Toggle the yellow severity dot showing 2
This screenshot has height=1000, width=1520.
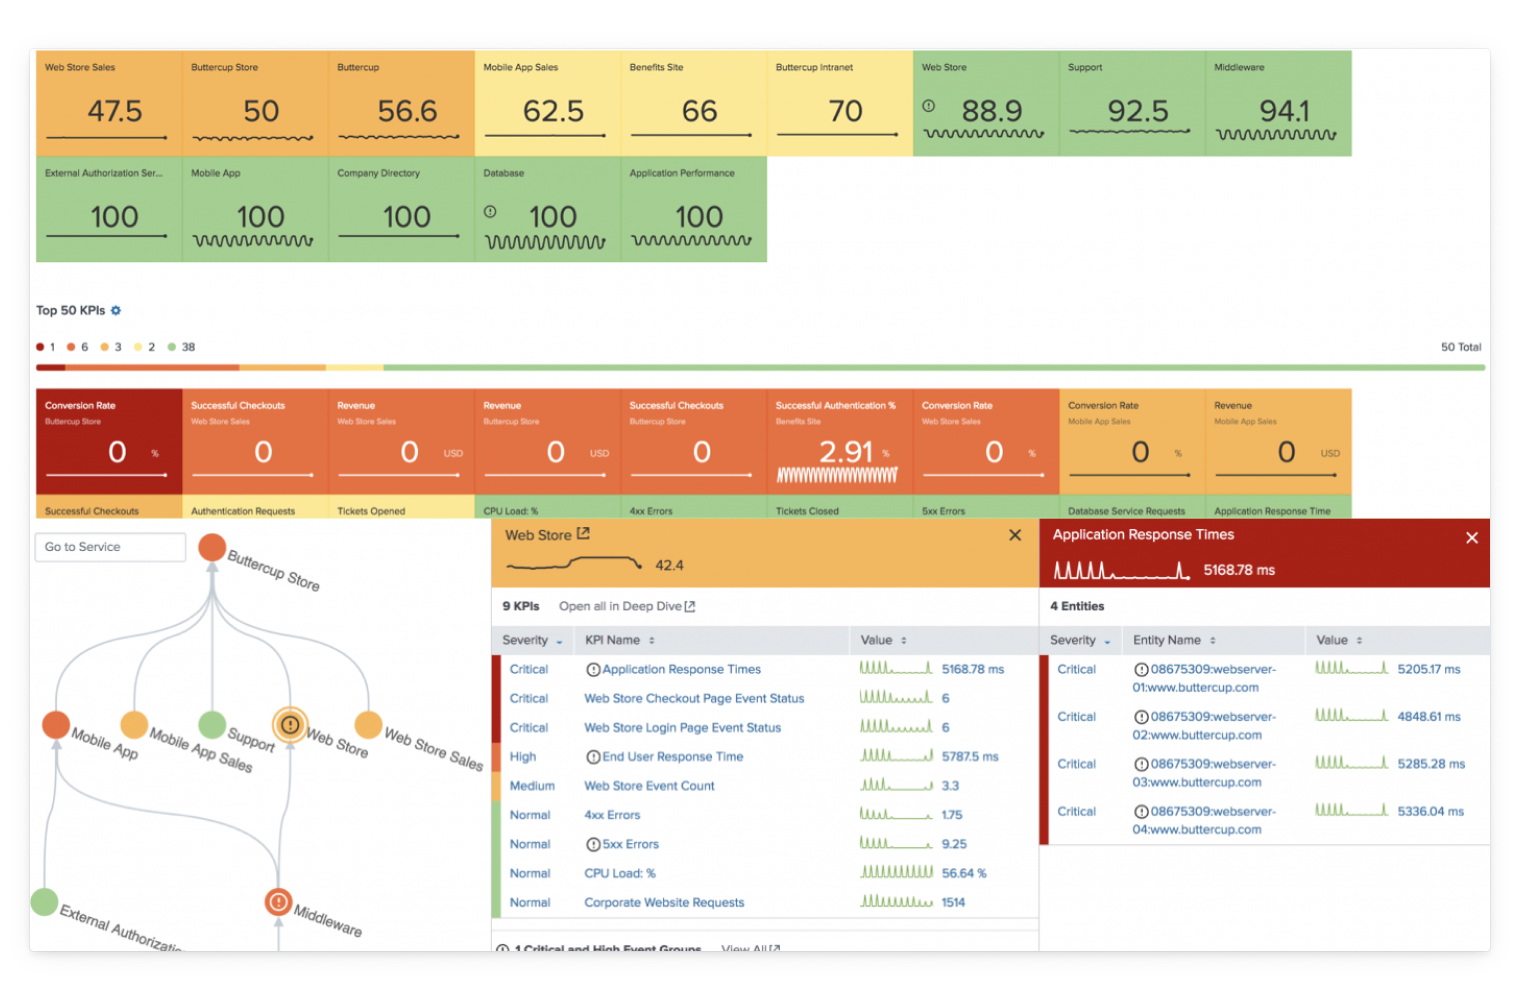[x=137, y=346]
